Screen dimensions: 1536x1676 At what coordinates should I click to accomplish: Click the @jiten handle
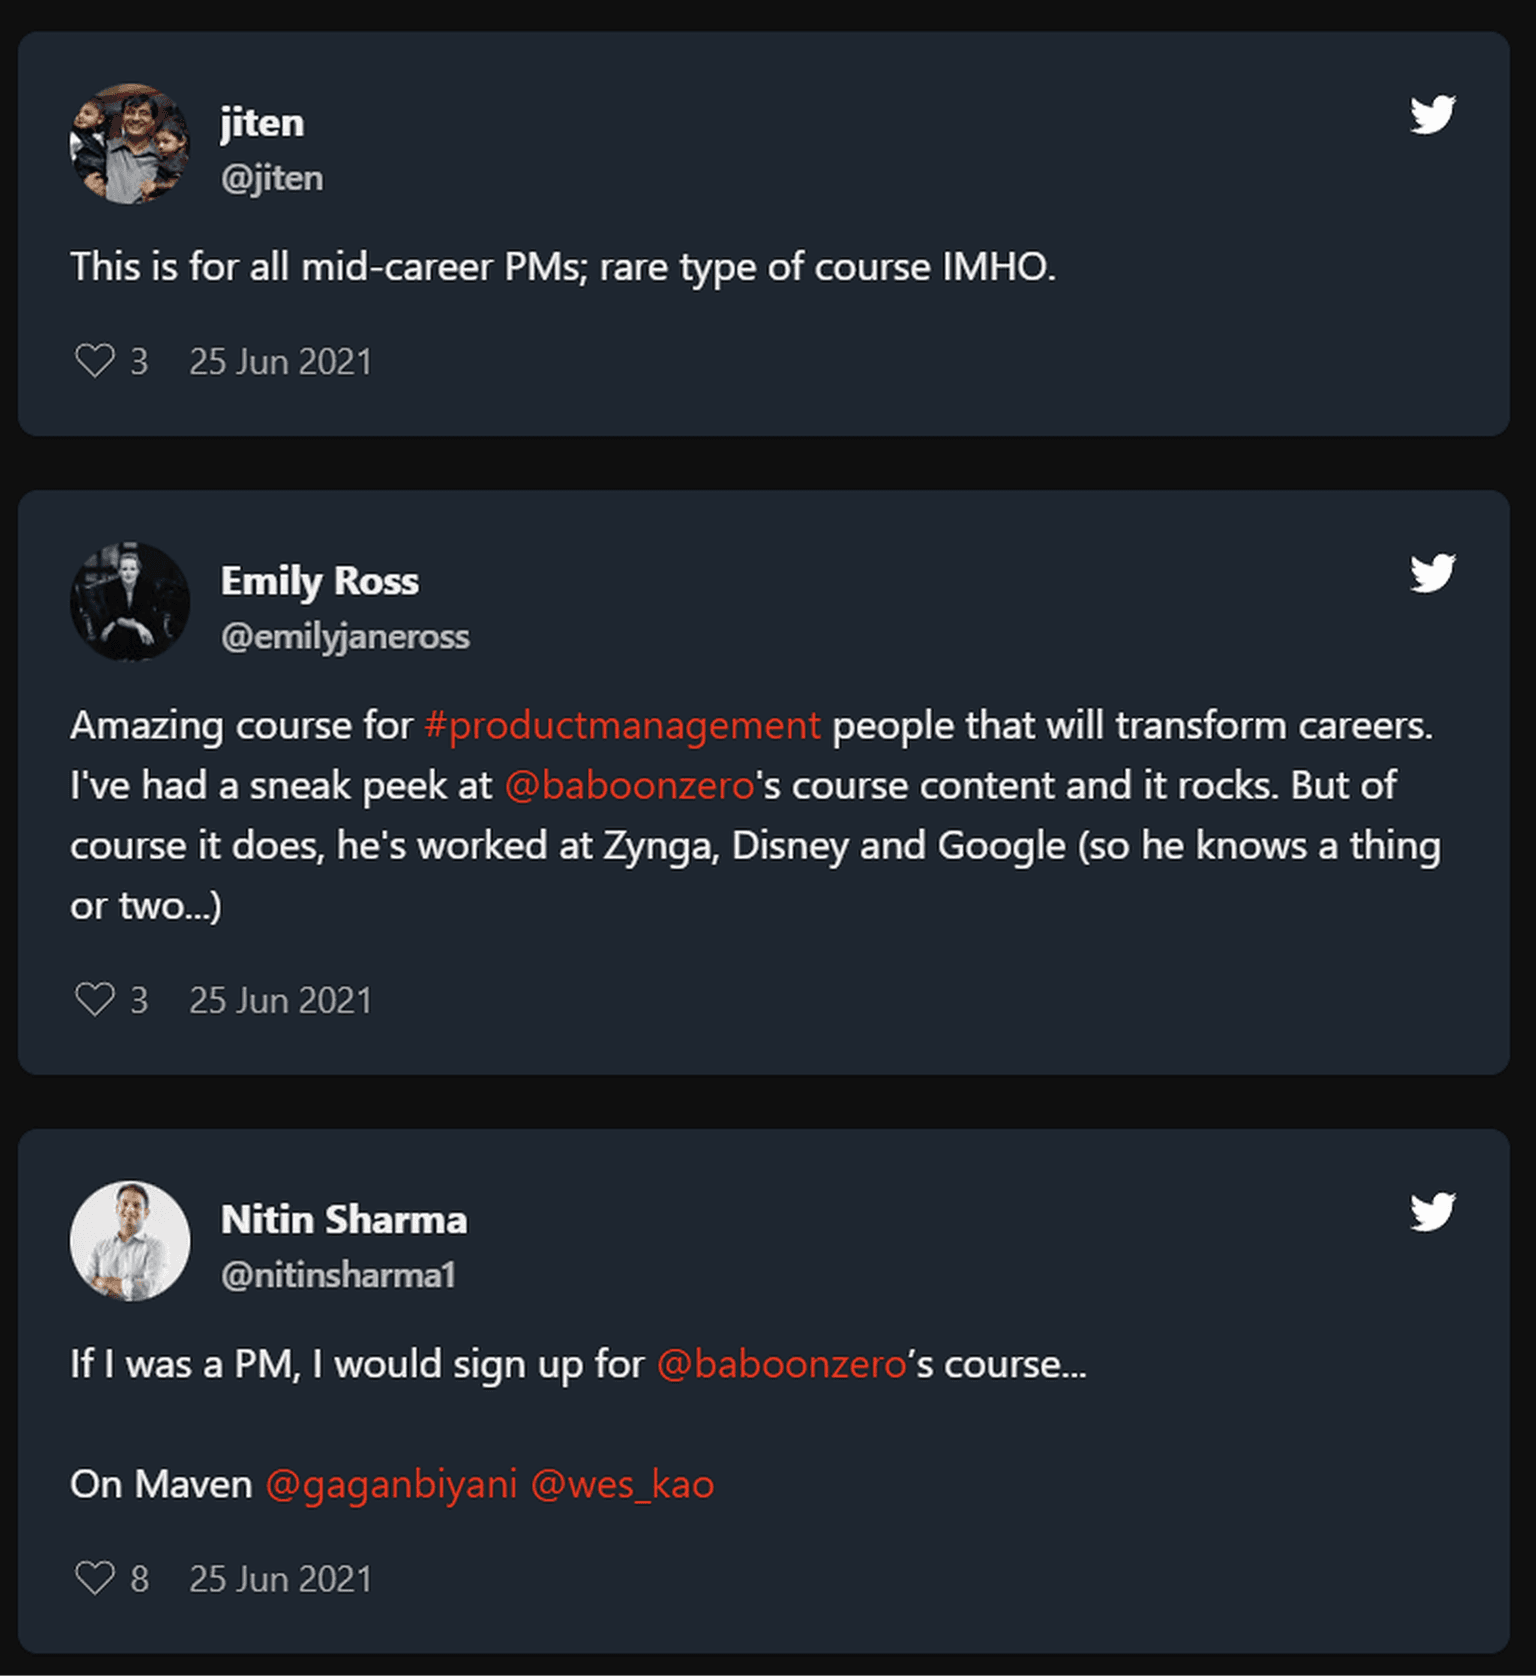pyautogui.click(x=272, y=178)
